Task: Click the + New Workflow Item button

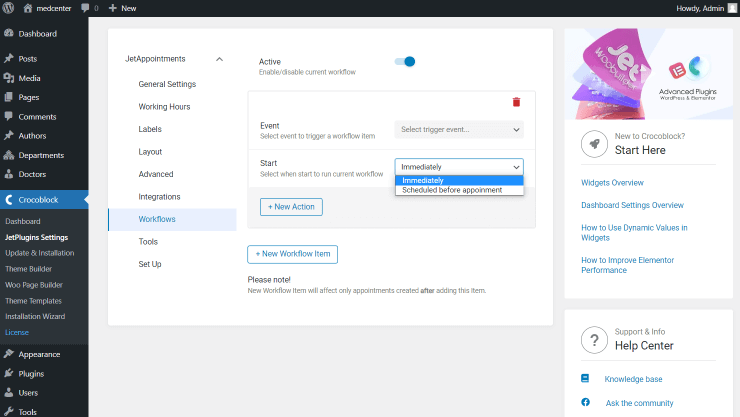Action: pyautogui.click(x=293, y=254)
